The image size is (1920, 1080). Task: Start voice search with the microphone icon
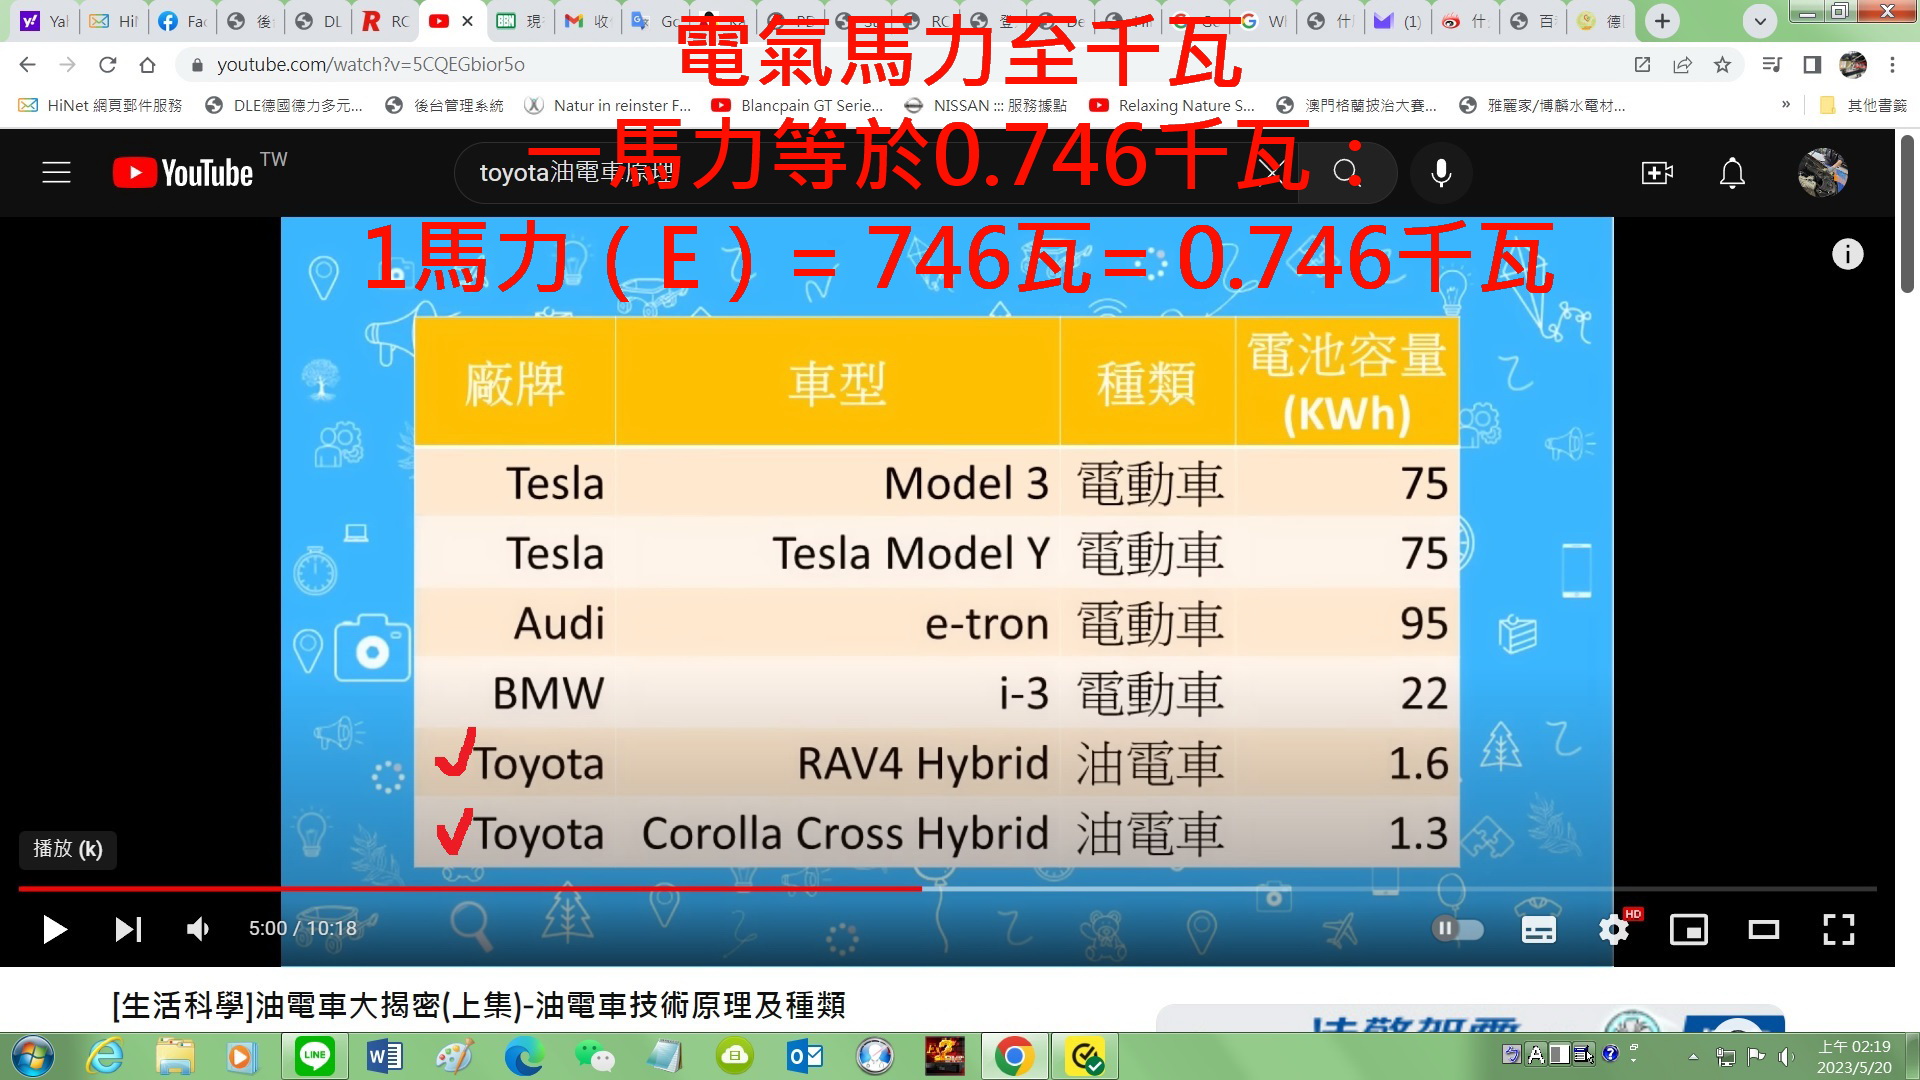pyautogui.click(x=1441, y=173)
